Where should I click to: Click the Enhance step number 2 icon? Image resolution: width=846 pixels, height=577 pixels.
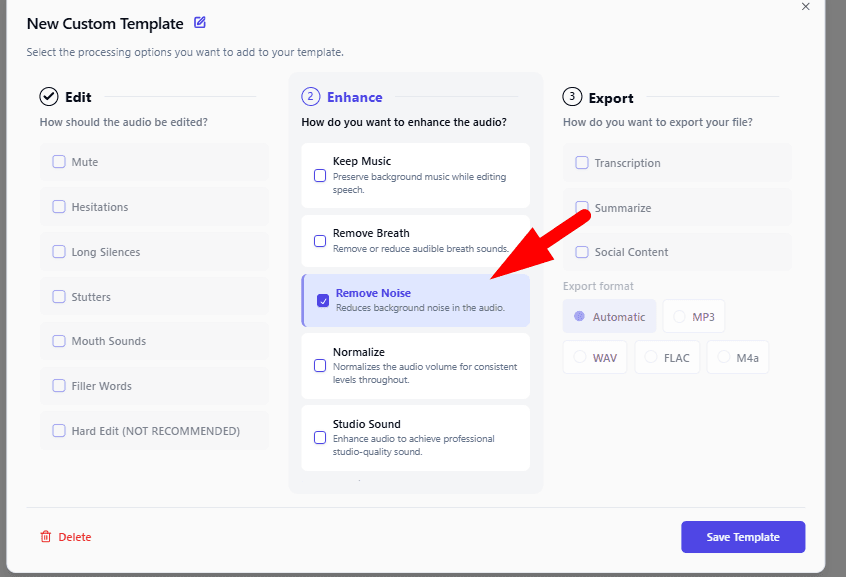pyautogui.click(x=310, y=97)
